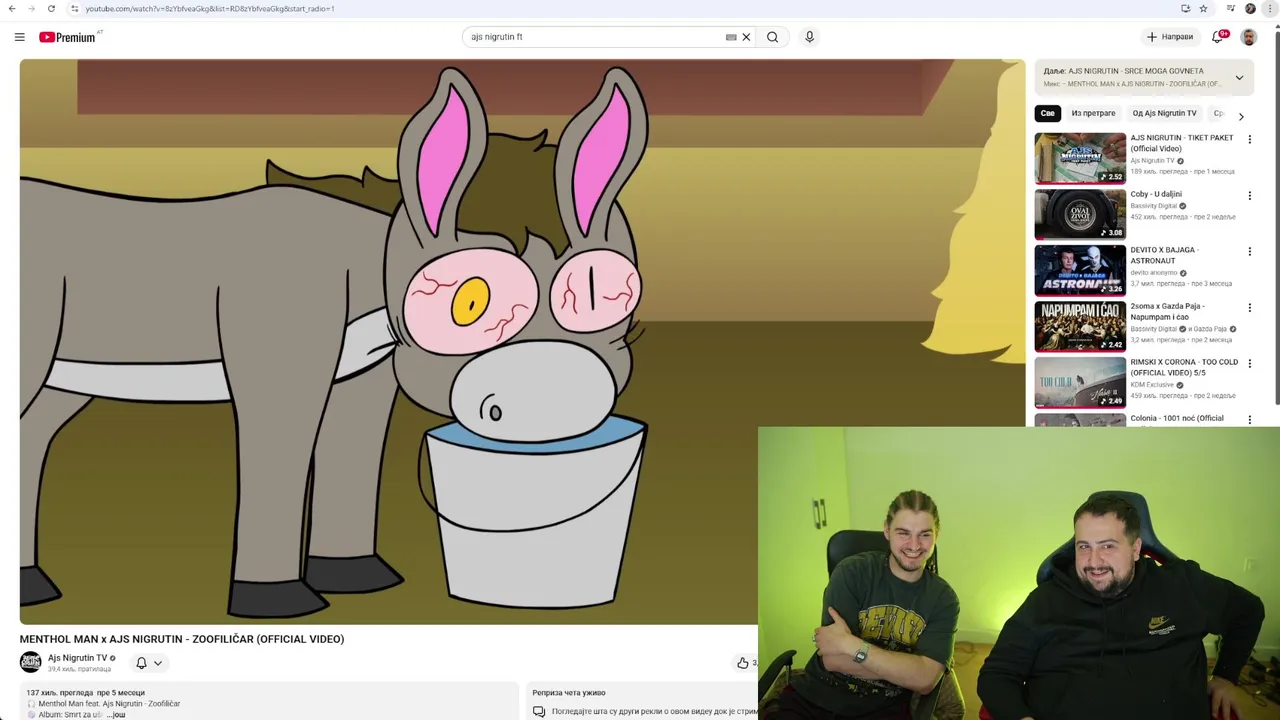Open YouTube notifications bell
This screenshot has height=720, width=1280.
[x=1218, y=37]
